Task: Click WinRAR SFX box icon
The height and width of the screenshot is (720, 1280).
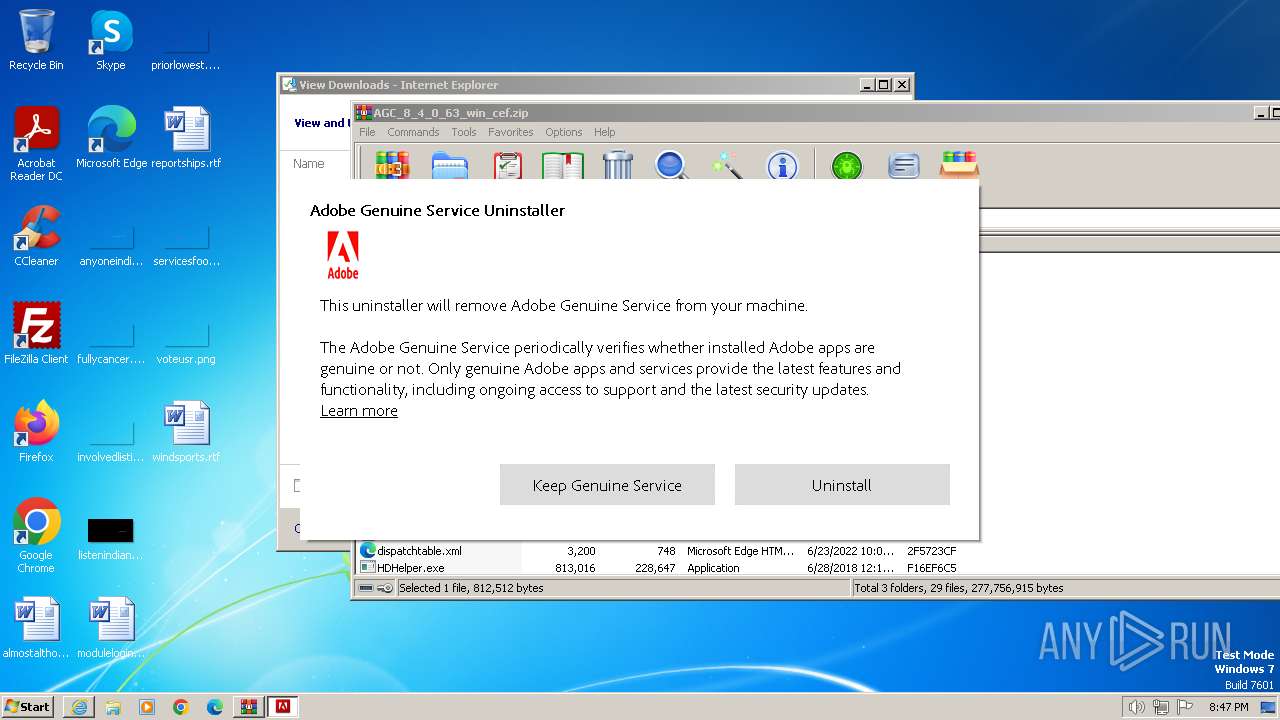Action: (x=959, y=165)
